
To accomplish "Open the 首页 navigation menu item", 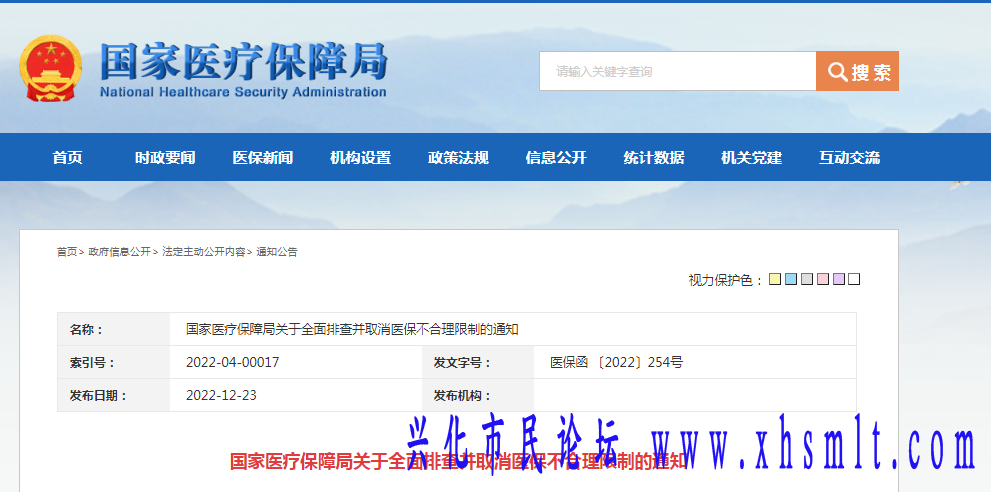I will pos(68,157).
